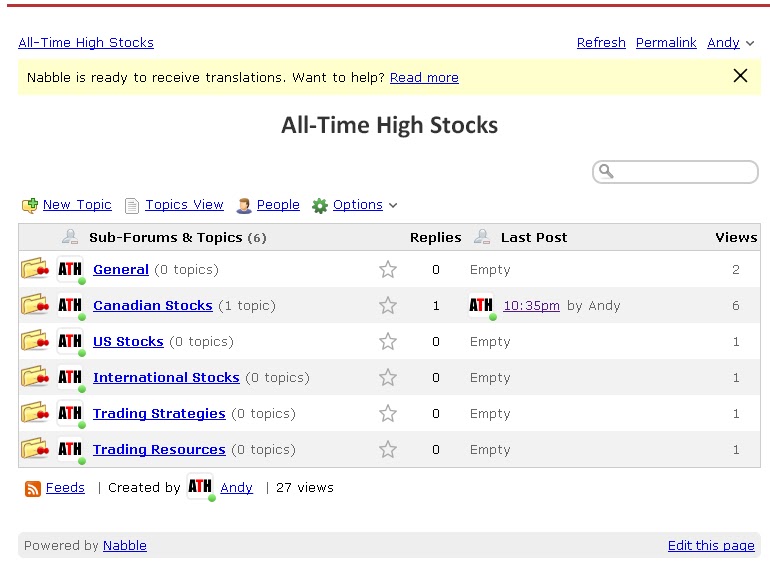
Task: Toggle the star for Trading Resources
Action: (388, 449)
